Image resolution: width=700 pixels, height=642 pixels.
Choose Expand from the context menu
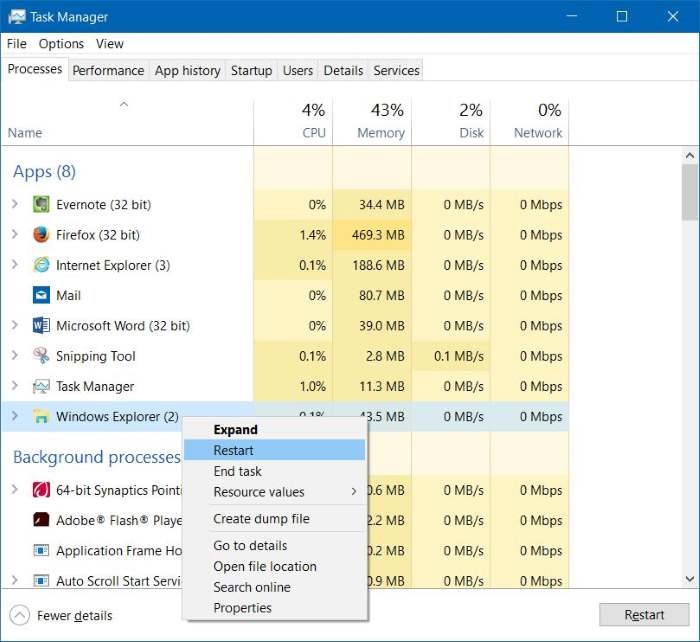point(275,429)
